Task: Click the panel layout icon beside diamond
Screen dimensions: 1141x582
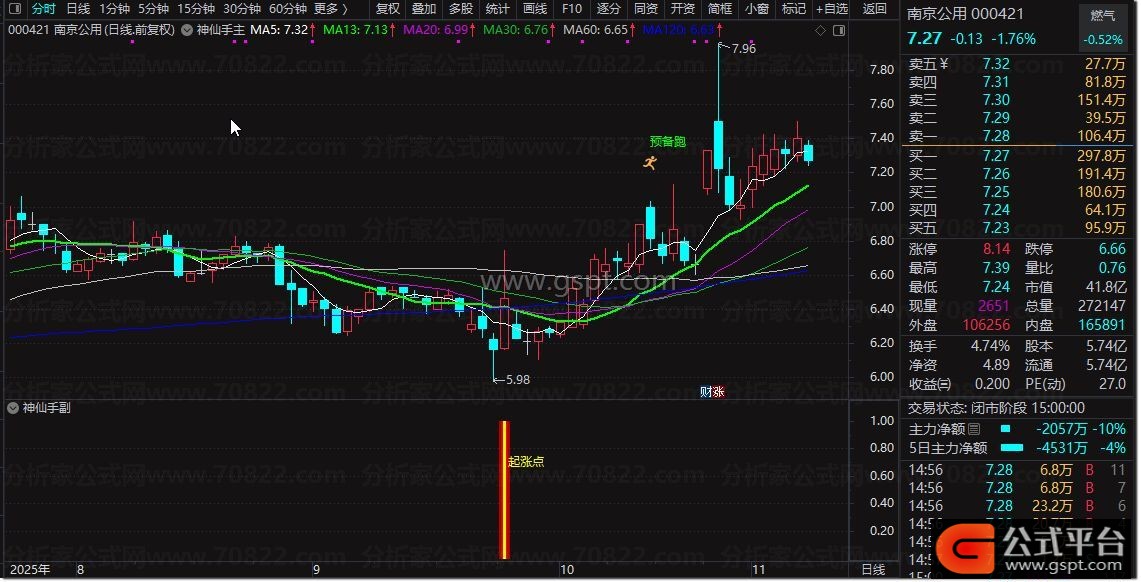Action: 837,30
